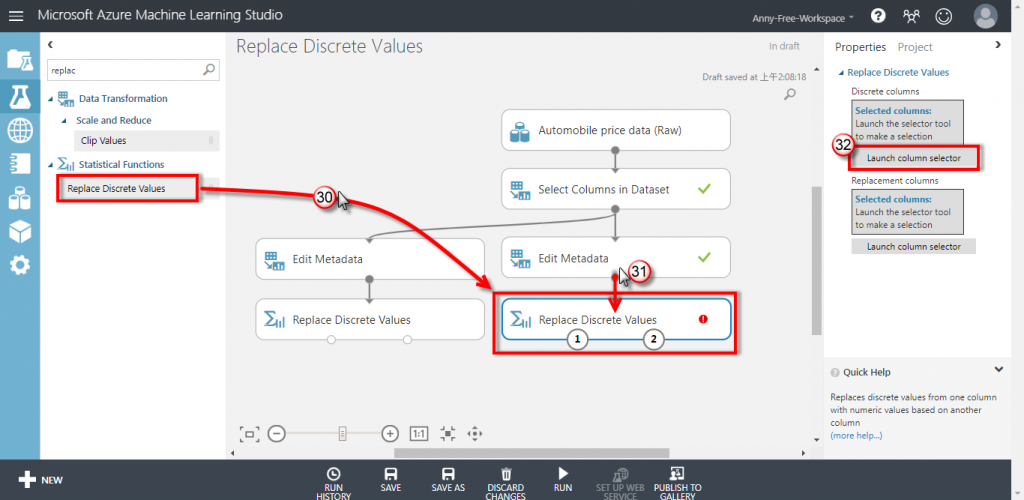Click the Help question mark icon

pos(878,16)
